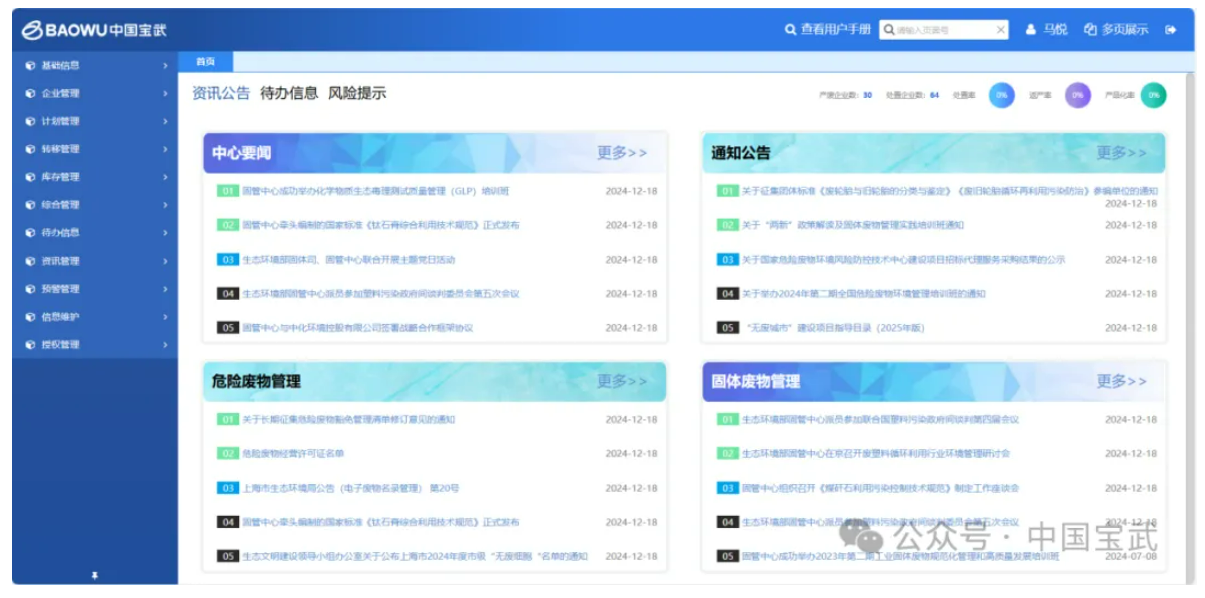This screenshot has height=598, width=1205.
Task: Click the 多页展示 multi-page display icon
Action: pyautogui.click(x=1090, y=30)
